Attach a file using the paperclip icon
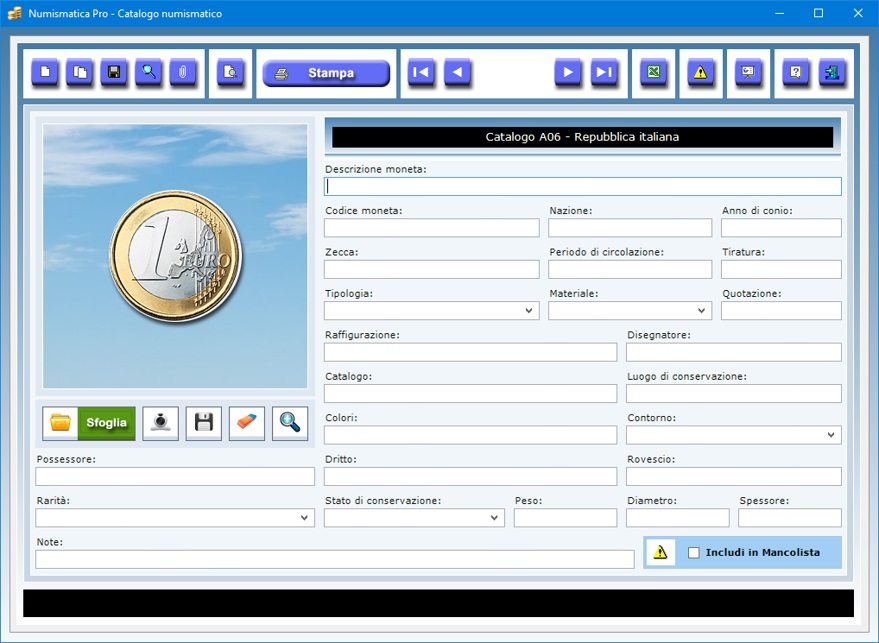Screen dimensions: 879x643 (183, 73)
